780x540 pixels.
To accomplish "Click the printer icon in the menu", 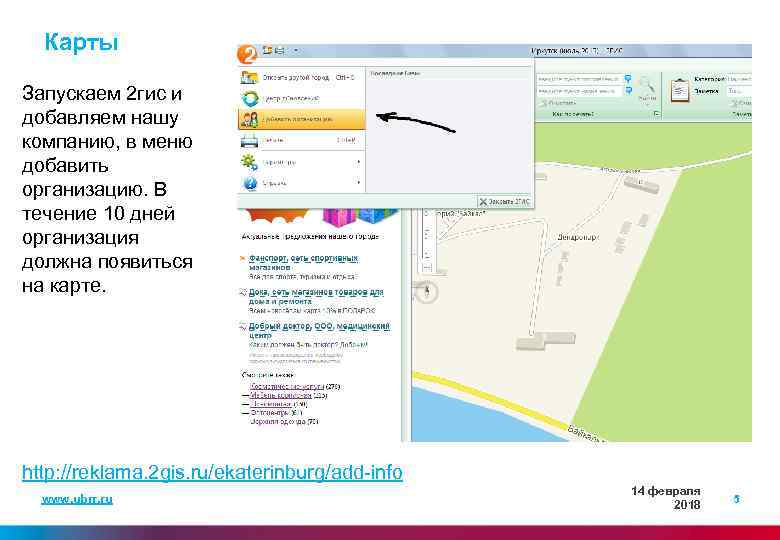I will click(x=249, y=141).
